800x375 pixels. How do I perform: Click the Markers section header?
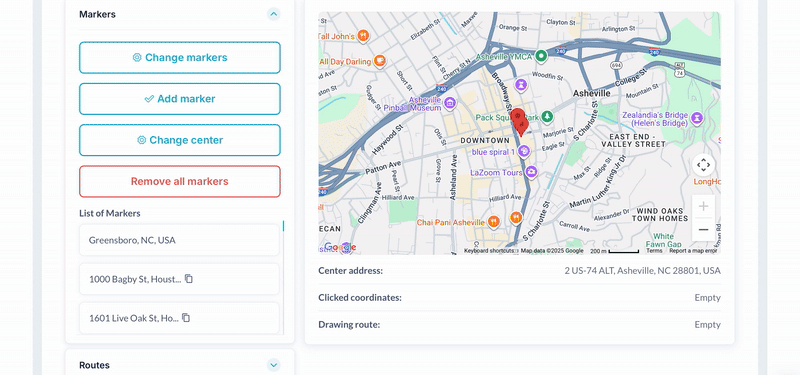(x=180, y=14)
